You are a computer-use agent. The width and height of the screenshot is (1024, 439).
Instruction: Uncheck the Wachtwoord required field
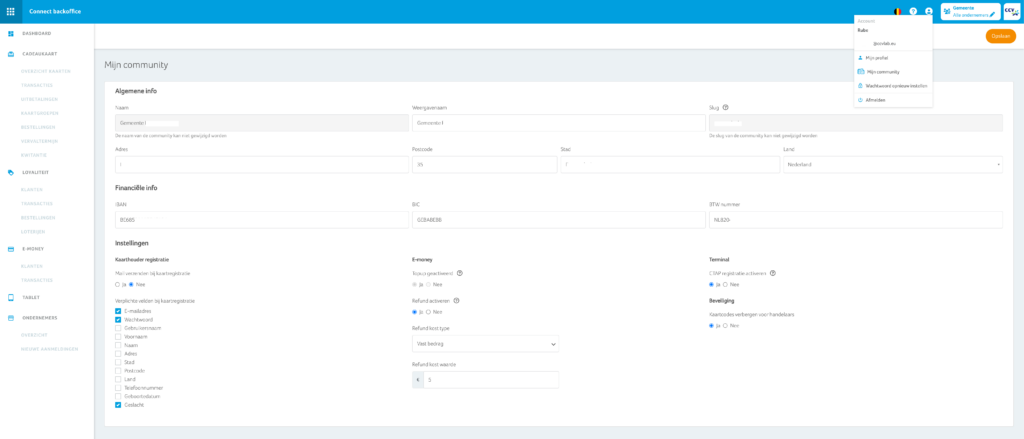118,319
